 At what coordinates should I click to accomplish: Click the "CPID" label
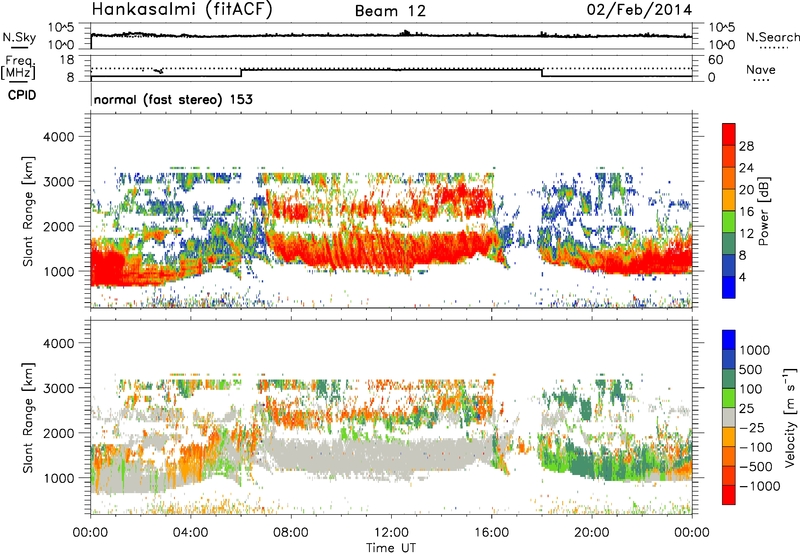coord(22,95)
